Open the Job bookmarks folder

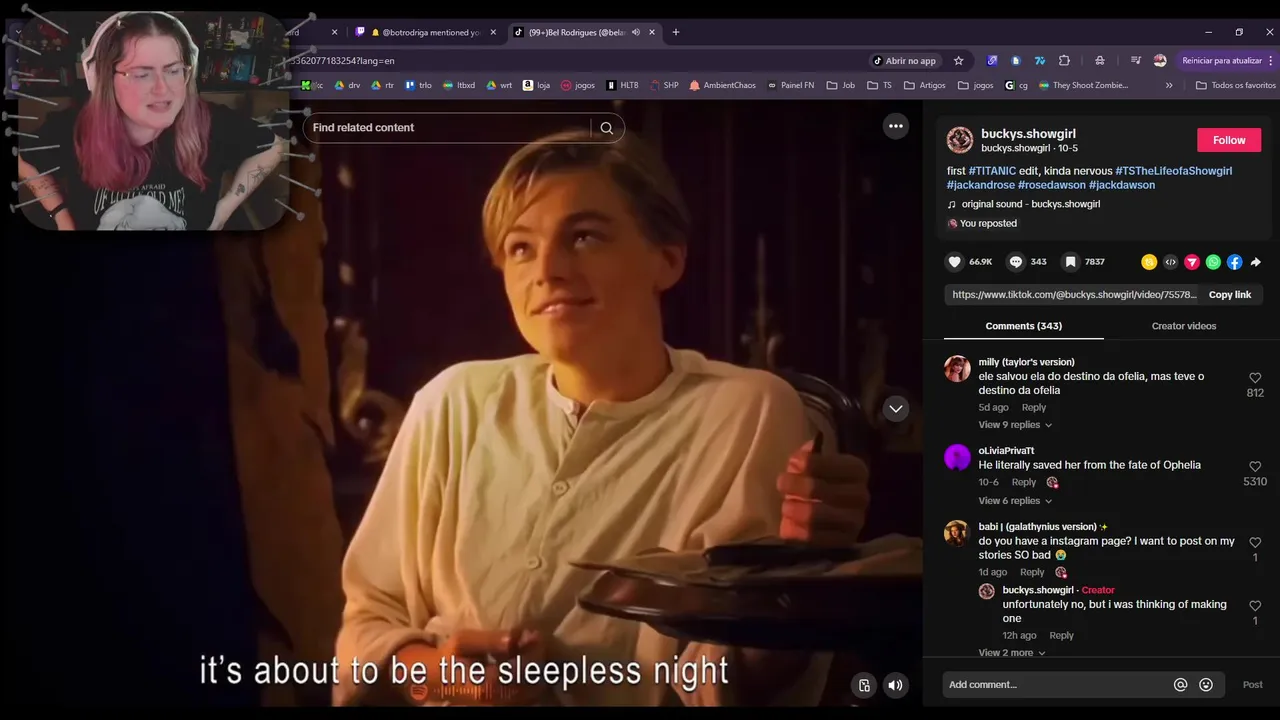[x=841, y=85]
